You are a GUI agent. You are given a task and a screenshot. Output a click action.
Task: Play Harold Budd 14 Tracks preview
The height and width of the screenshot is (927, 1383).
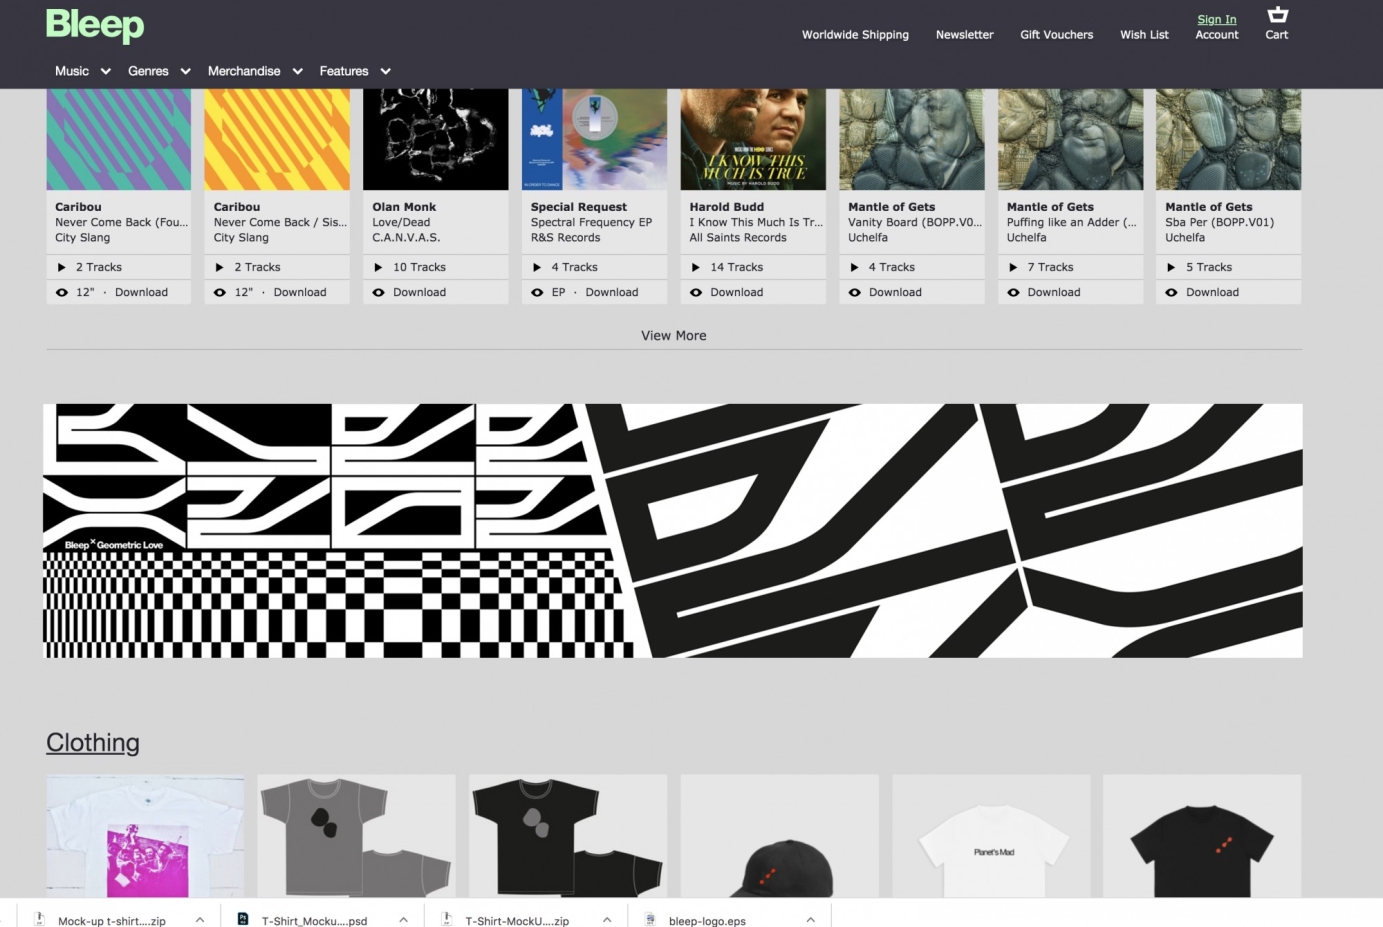click(x=696, y=267)
